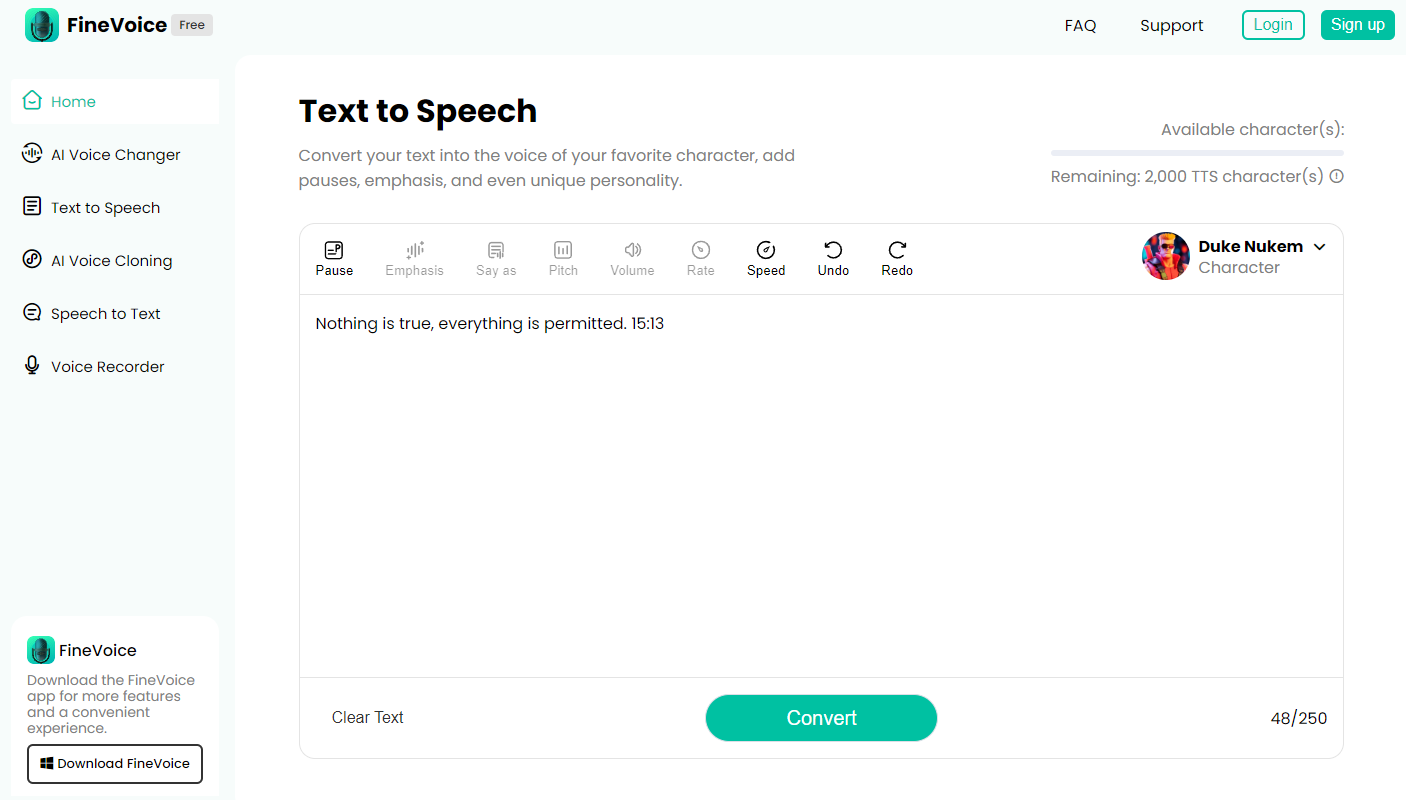The height and width of the screenshot is (800, 1406).
Task: Select Speech to Text in sidebar
Action: [x=105, y=314]
